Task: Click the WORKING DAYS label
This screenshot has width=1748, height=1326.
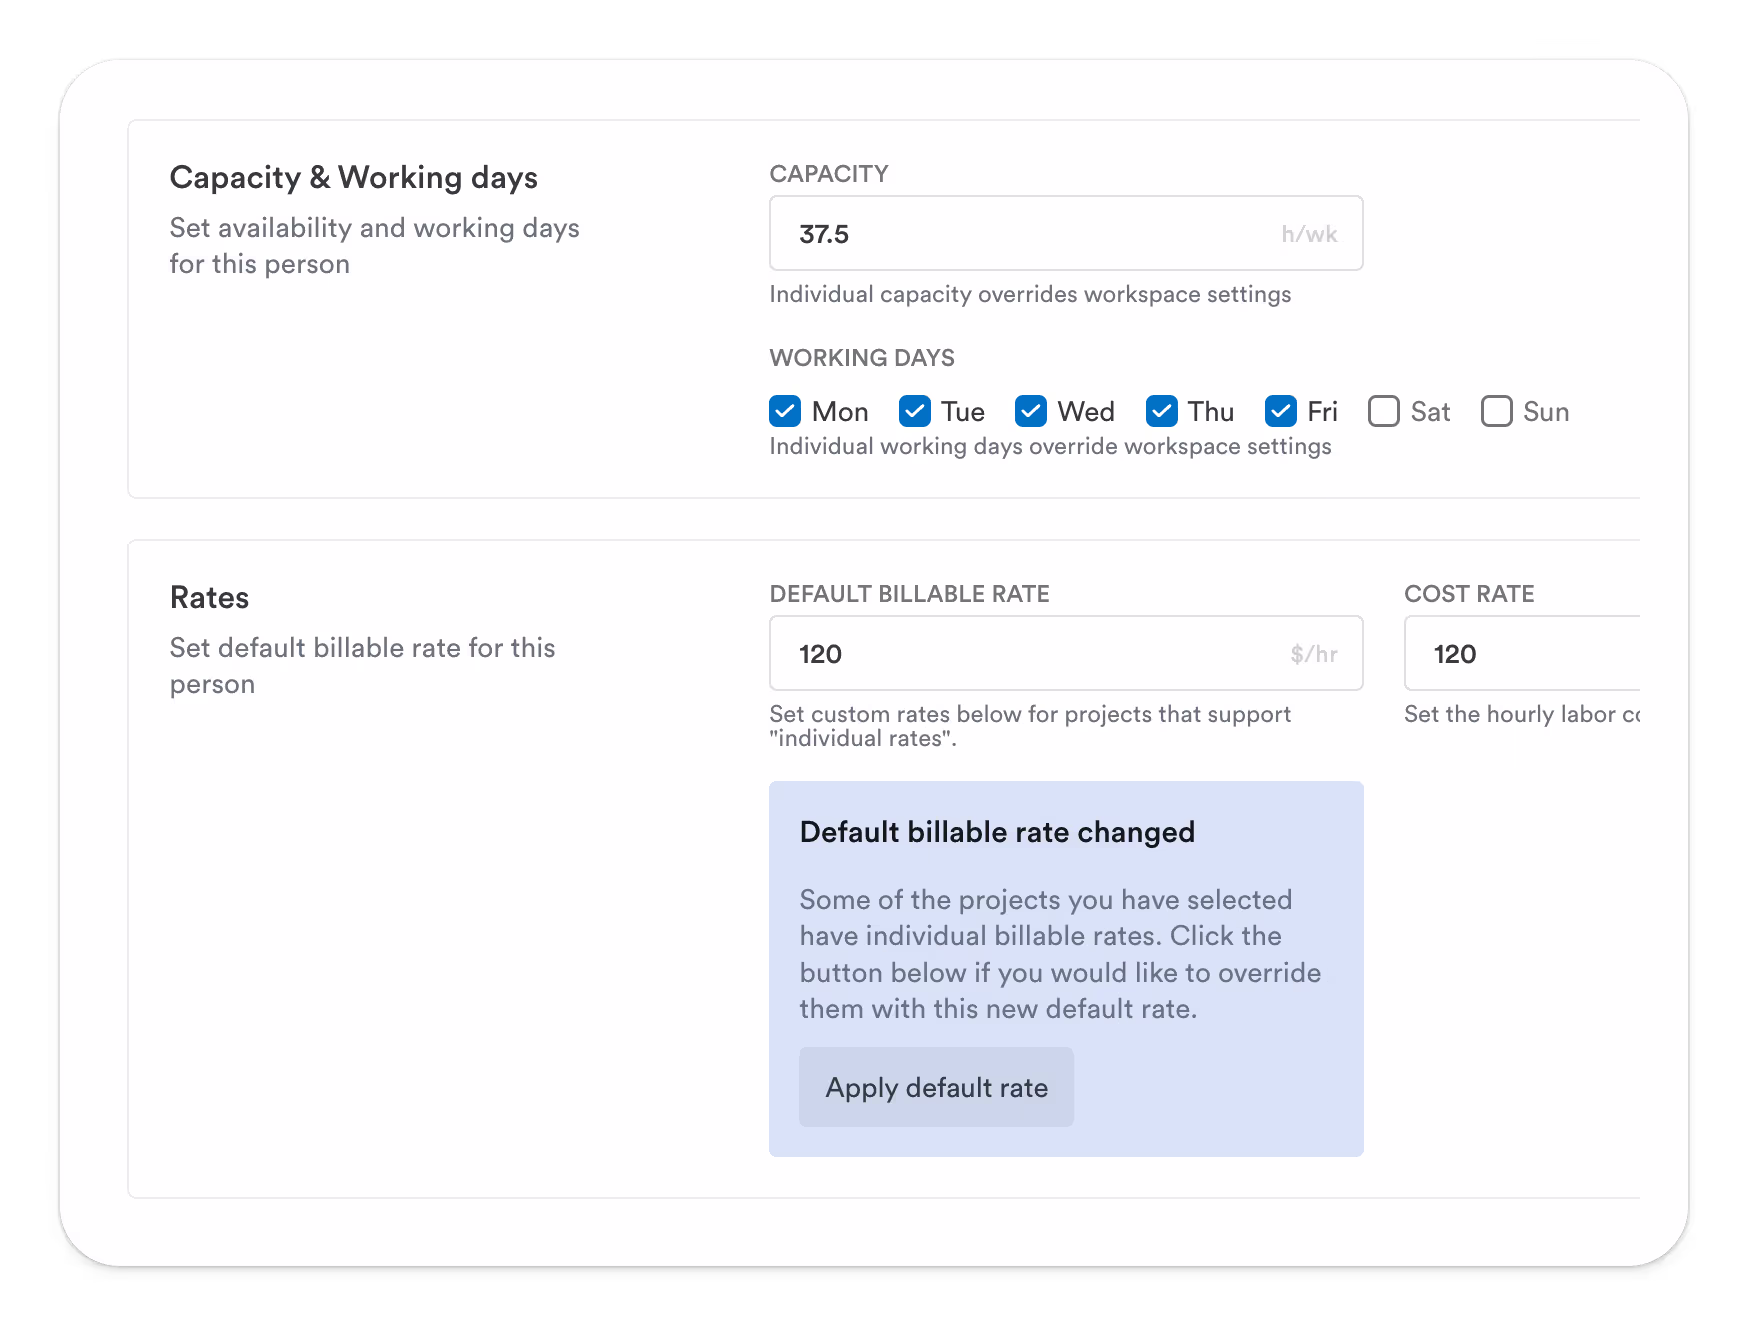Action: pos(862,357)
